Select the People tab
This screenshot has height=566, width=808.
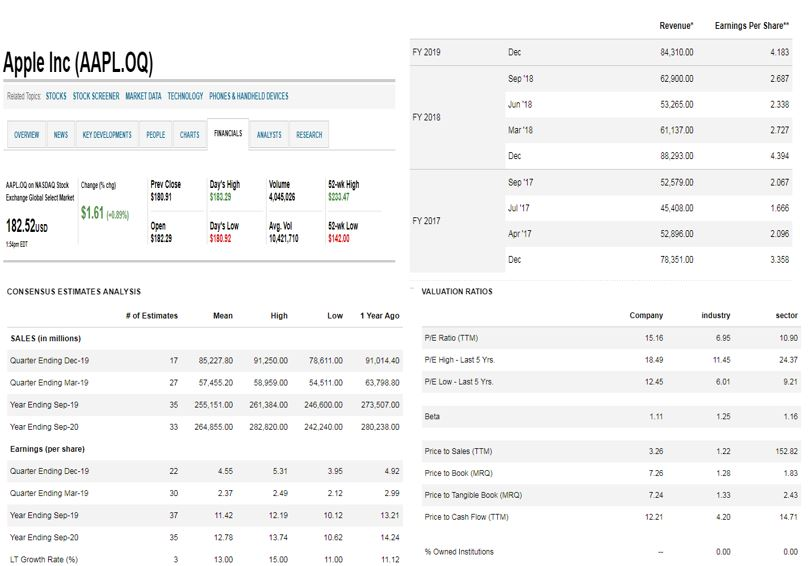(x=156, y=135)
